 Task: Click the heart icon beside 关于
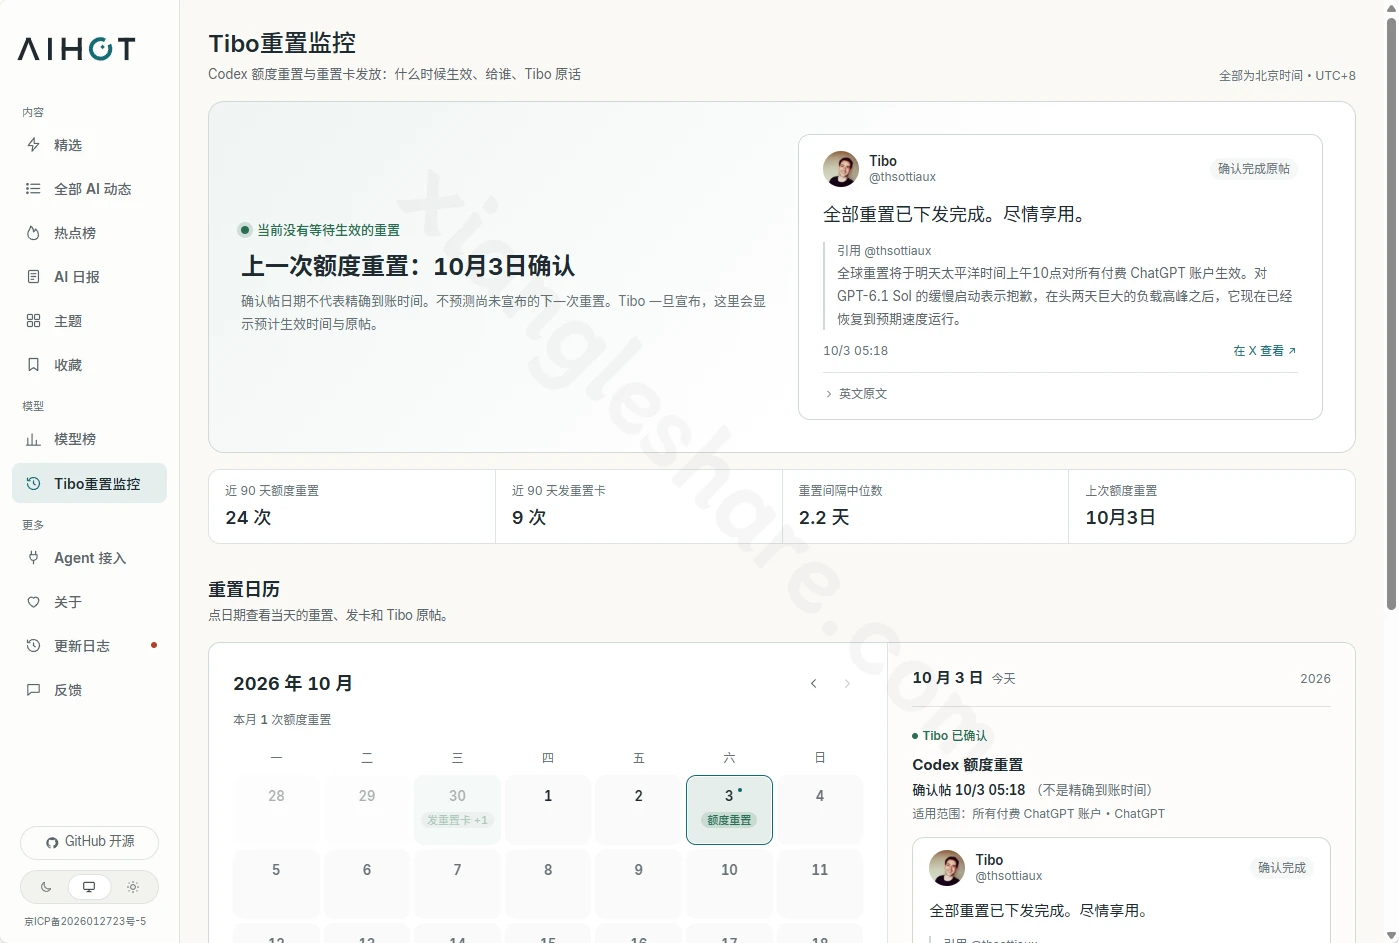pyautogui.click(x=33, y=602)
